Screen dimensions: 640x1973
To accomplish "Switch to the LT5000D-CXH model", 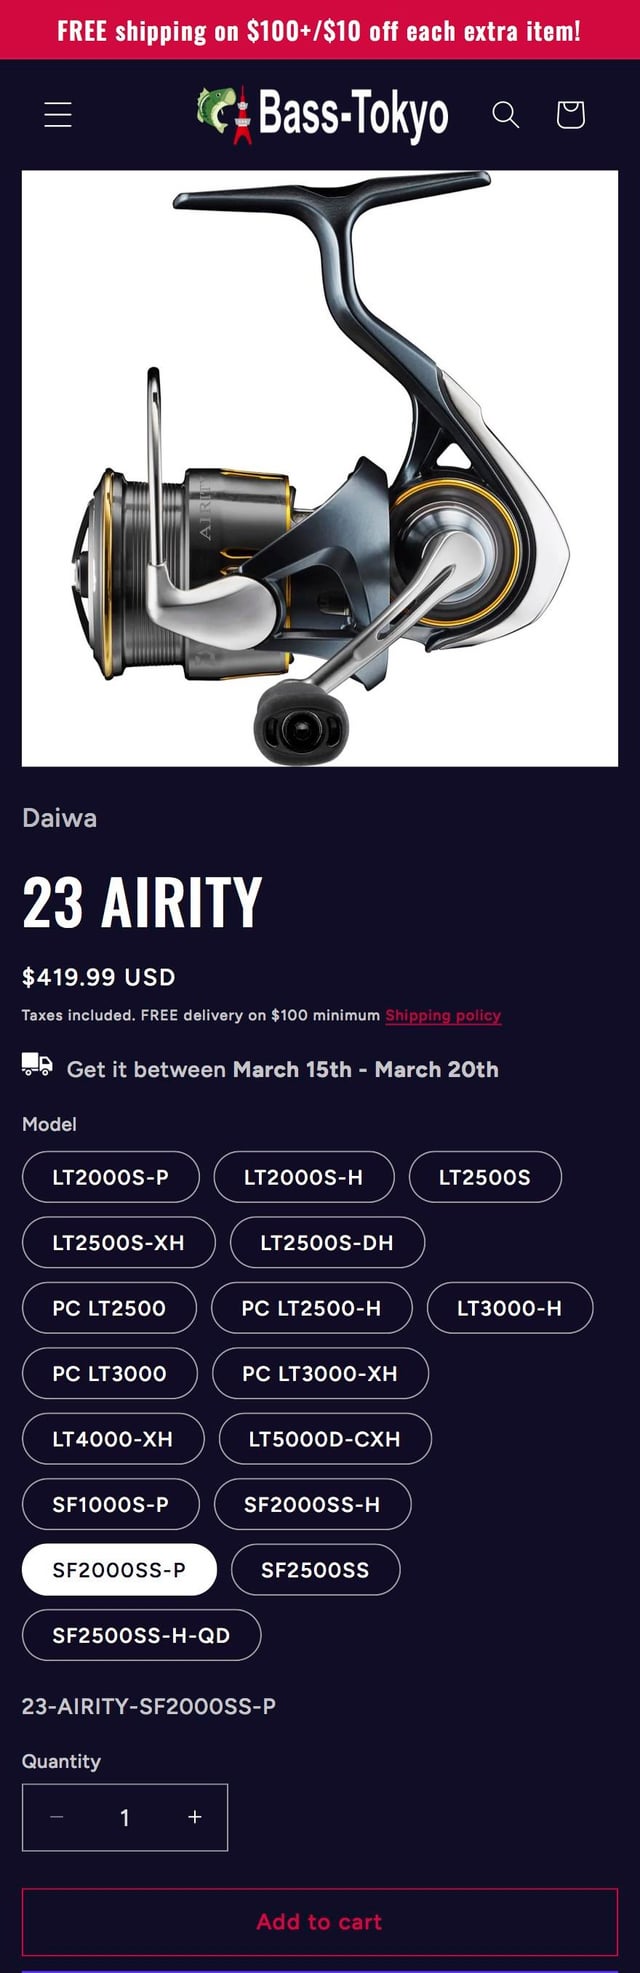I will coord(324,1439).
